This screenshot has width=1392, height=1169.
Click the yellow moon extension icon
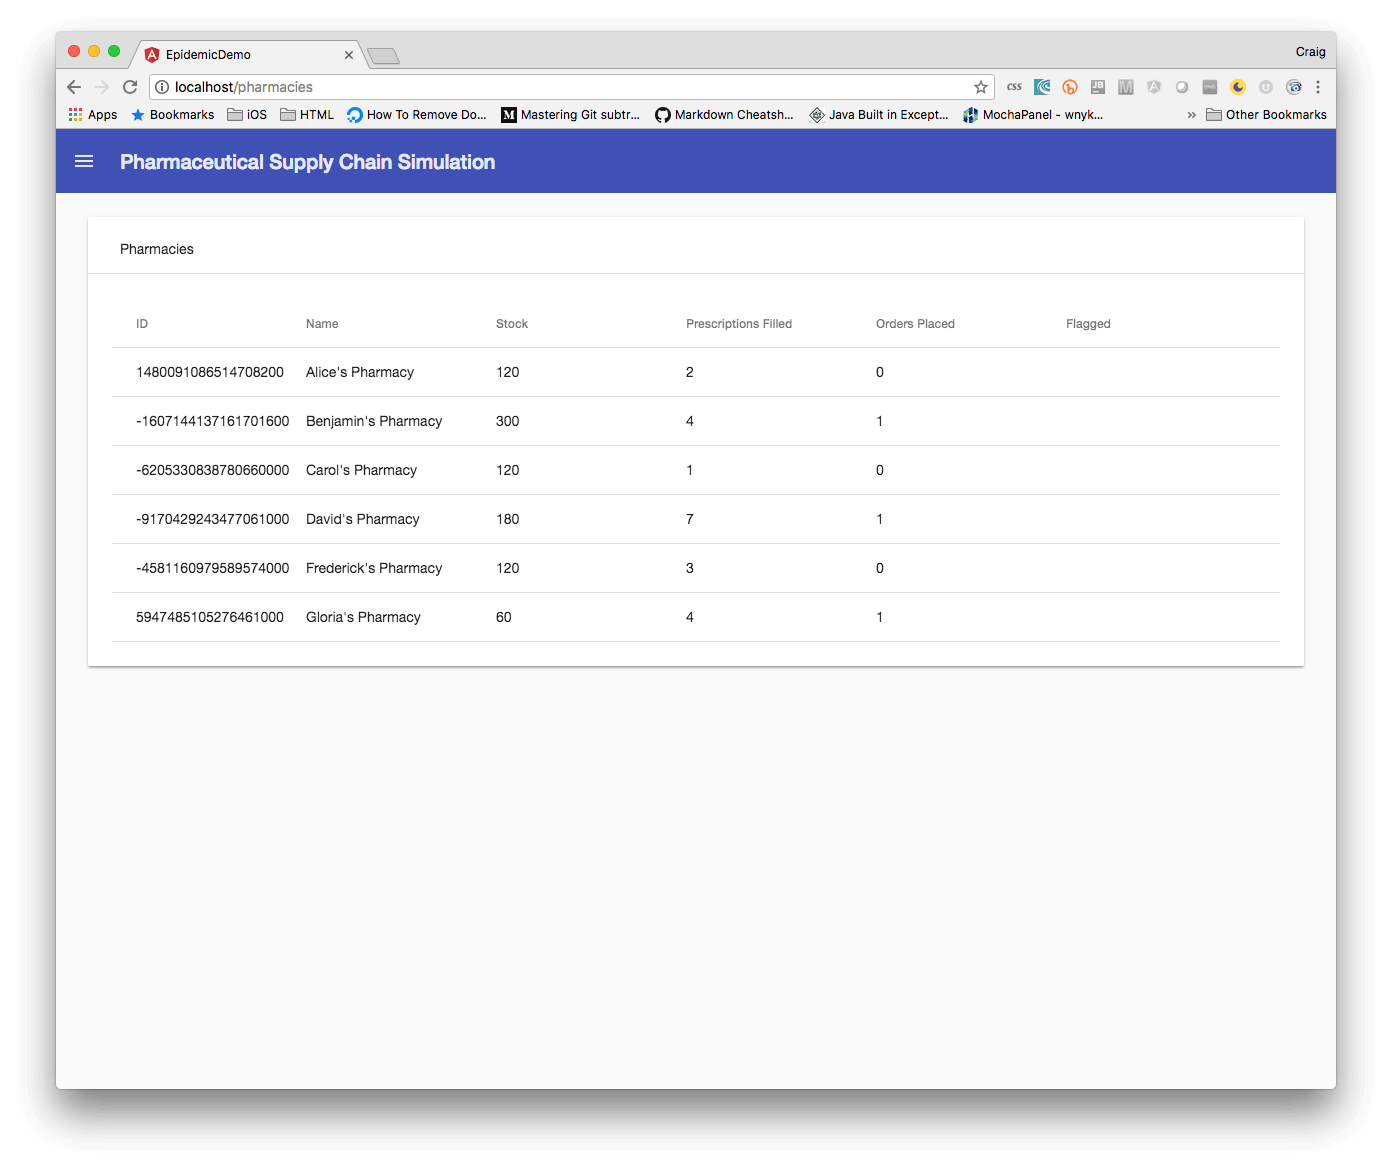1238,87
